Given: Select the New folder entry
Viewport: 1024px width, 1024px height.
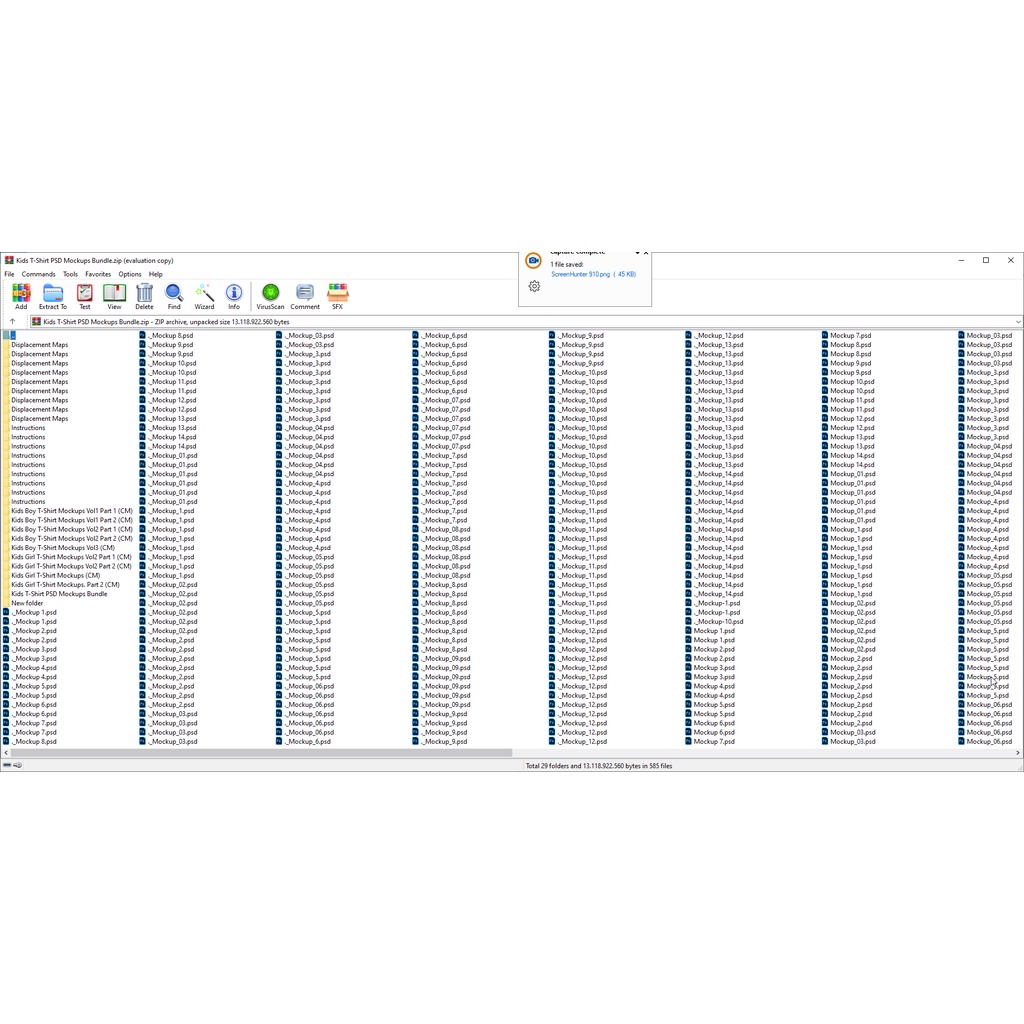Looking at the screenshot, I should [x=27, y=603].
